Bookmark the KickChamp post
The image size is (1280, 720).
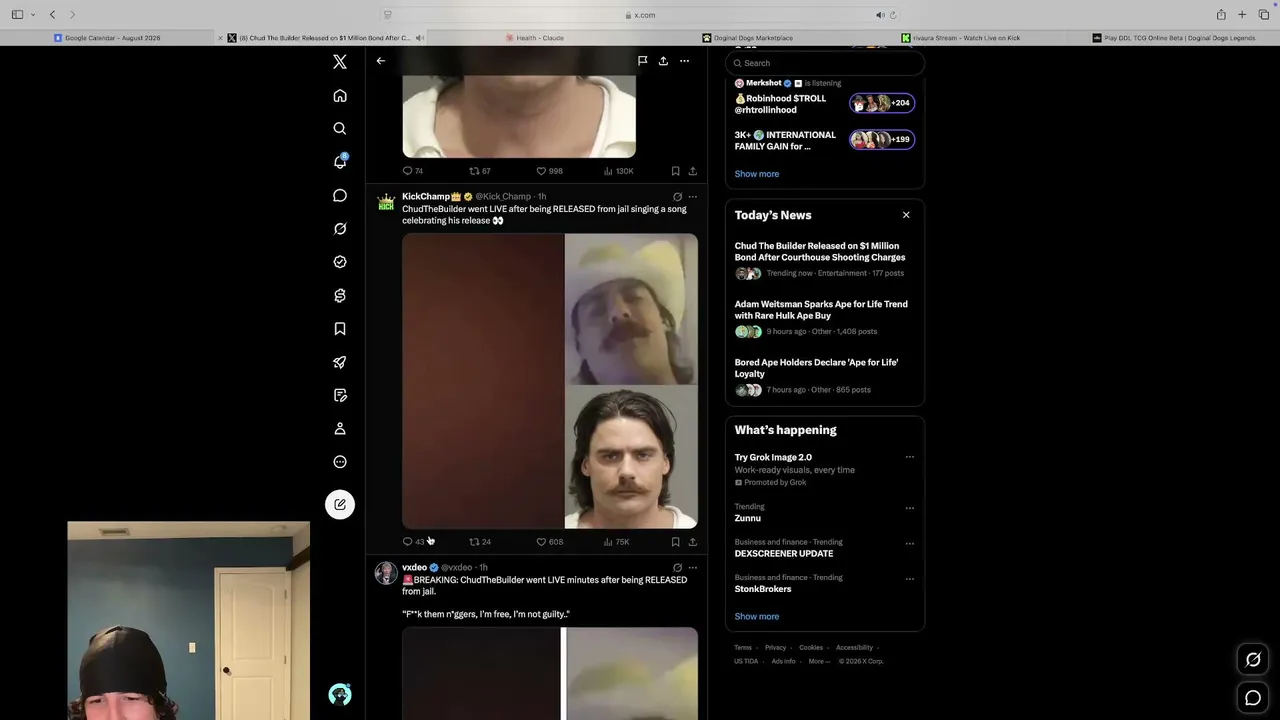[x=676, y=542]
